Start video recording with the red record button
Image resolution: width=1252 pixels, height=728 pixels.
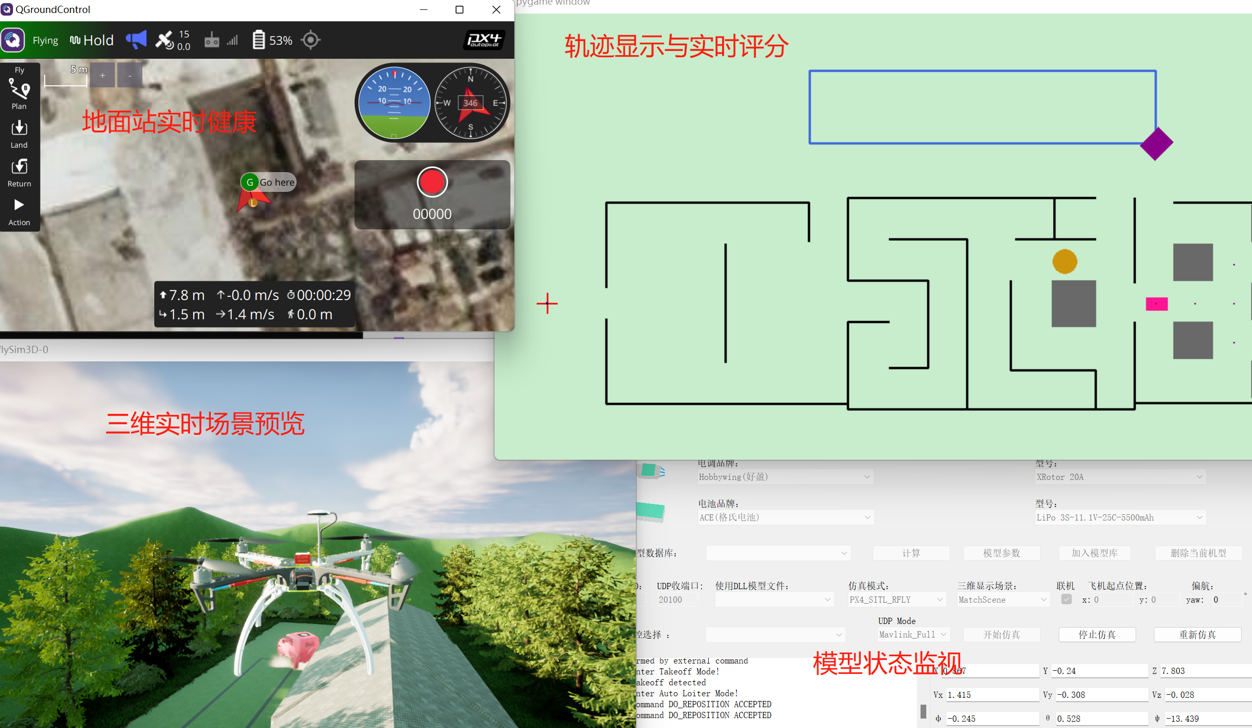tap(432, 182)
